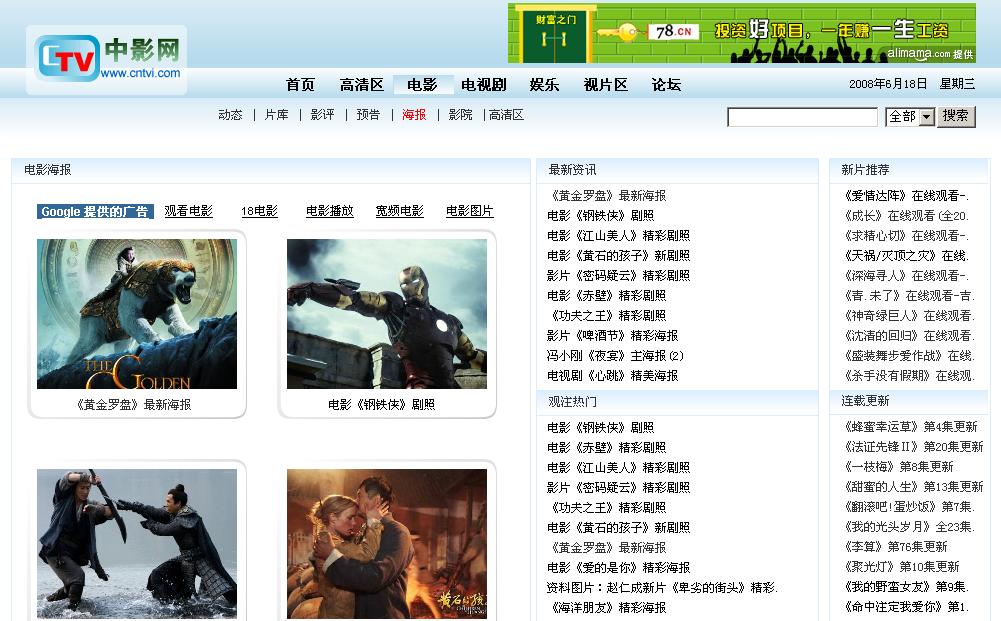Open 电影《钢铁侠》剧照 in 观注热门
This screenshot has height=621, width=1001.
pos(600,428)
